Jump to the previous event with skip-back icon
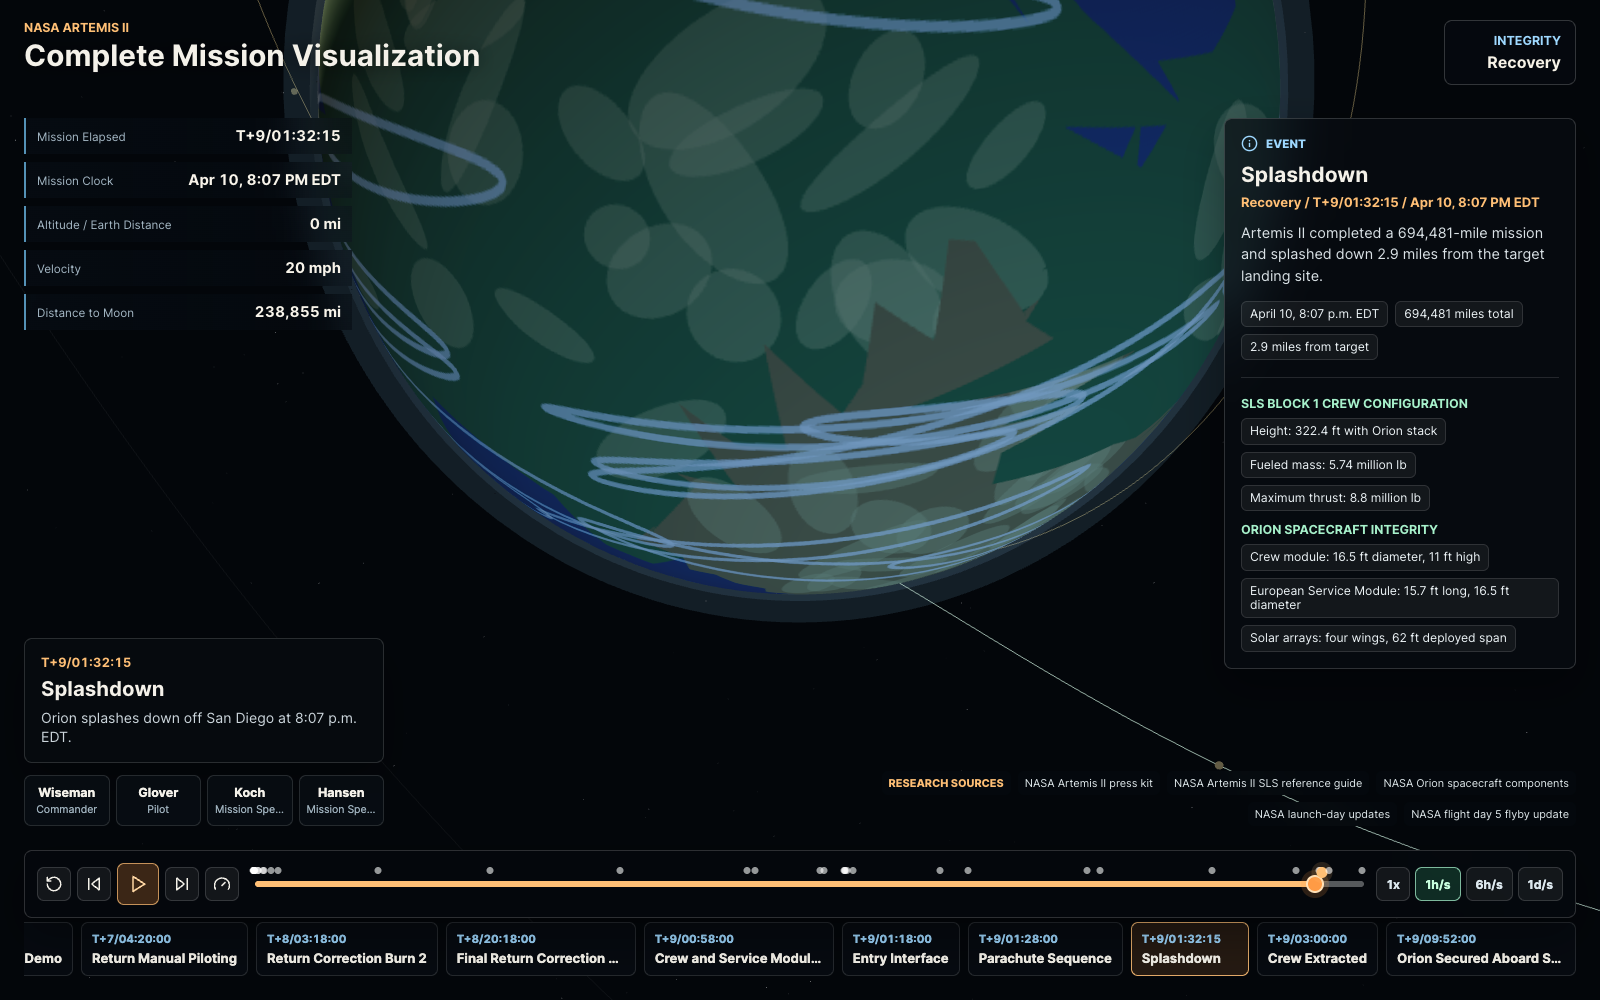Viewport: 1600px width, 1000px height. (x=94, y=884)
